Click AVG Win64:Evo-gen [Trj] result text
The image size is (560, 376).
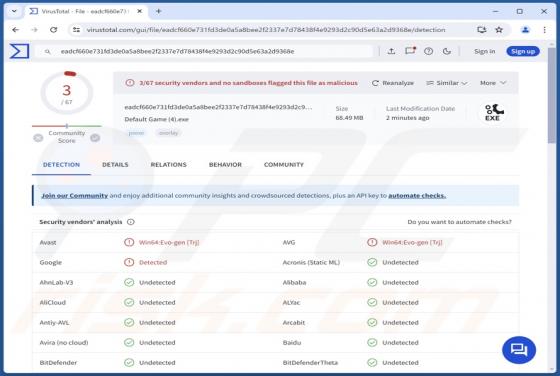click(412, 242)
